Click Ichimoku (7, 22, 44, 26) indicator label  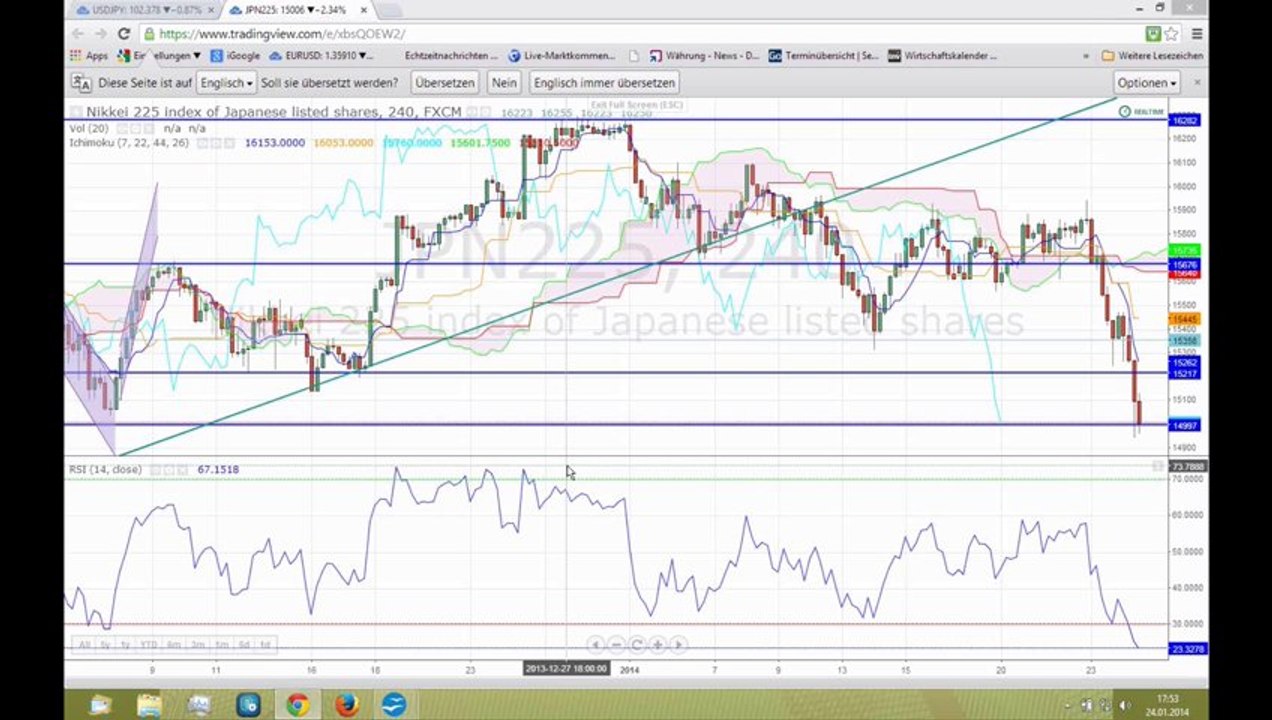point(131,143)
